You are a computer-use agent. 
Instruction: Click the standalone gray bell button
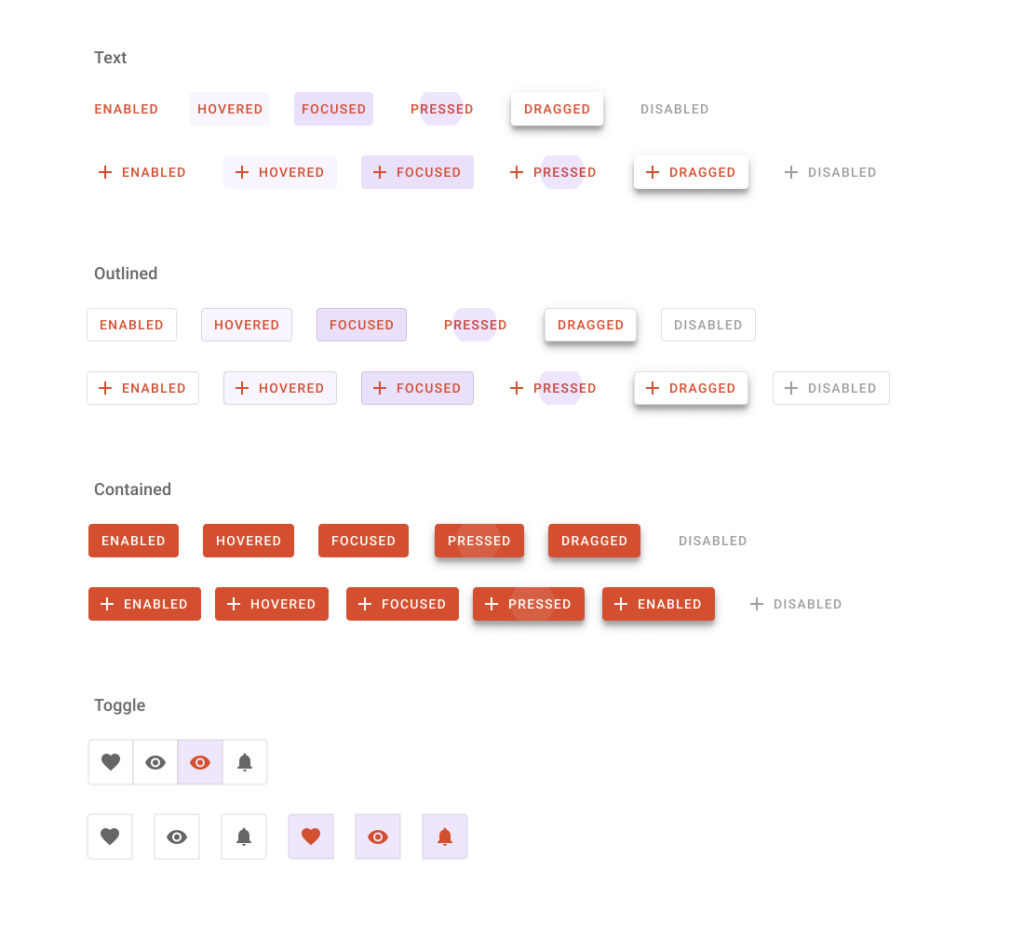[244, 836]
